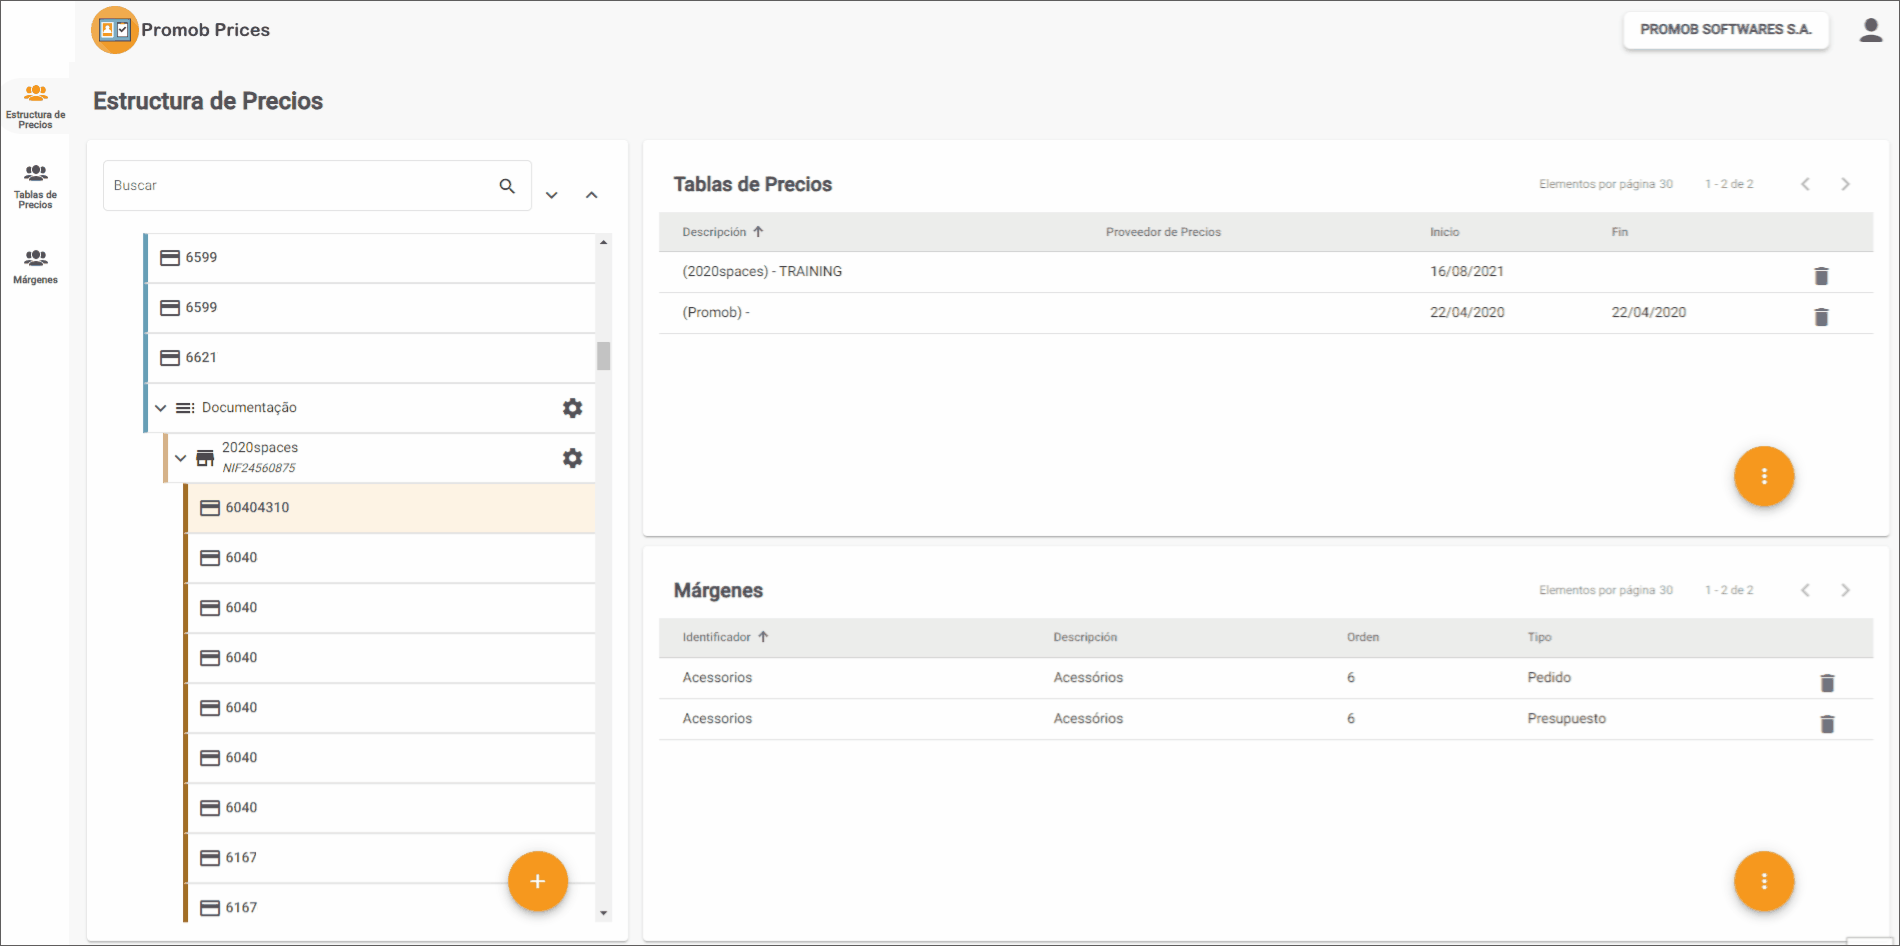Delete the Acessorios Pedido margin
1900x946 pixels.
tap(1827, 683)
